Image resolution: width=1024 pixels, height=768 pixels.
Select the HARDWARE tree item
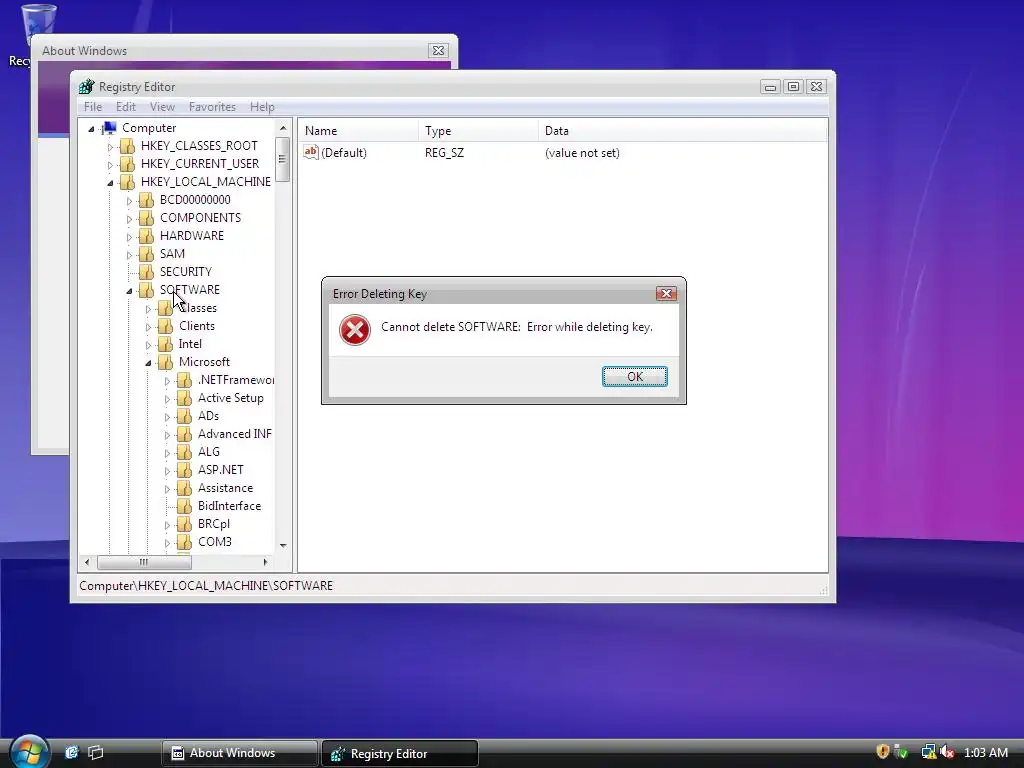point(191,236)
